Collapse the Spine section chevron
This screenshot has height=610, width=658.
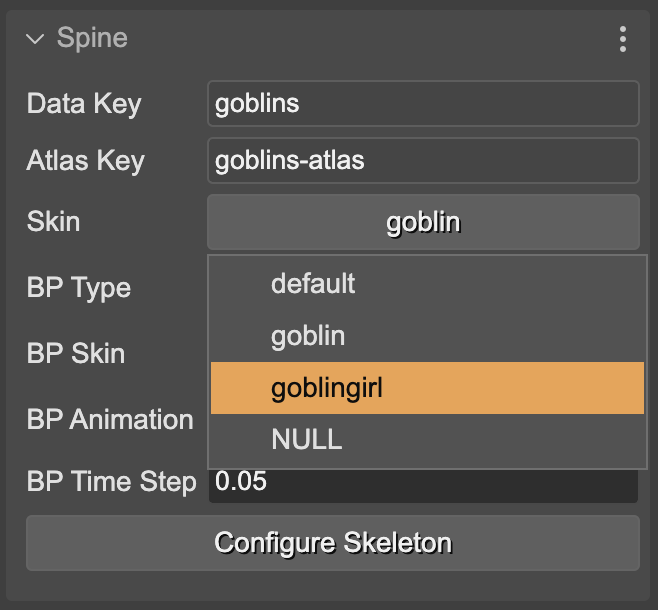point(36,39)
